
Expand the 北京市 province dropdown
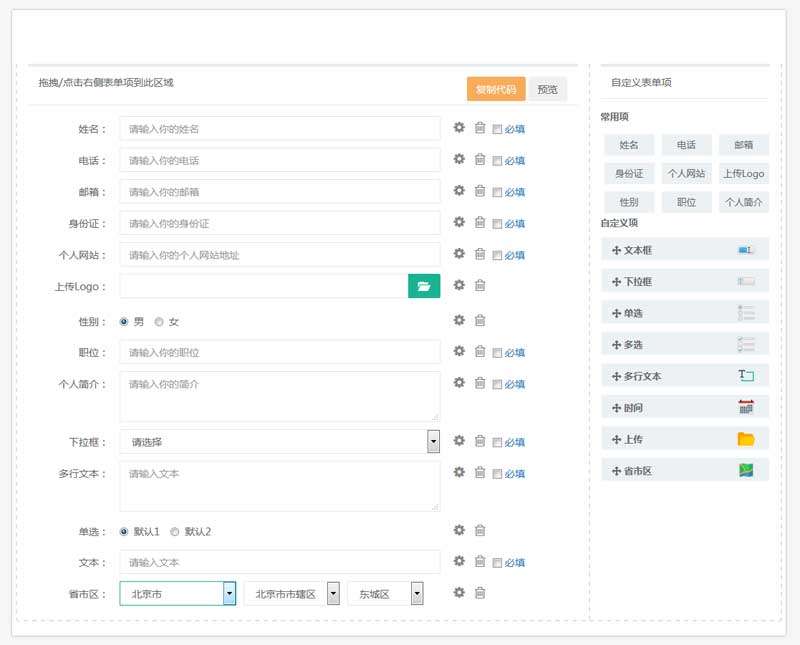(229, 594)
